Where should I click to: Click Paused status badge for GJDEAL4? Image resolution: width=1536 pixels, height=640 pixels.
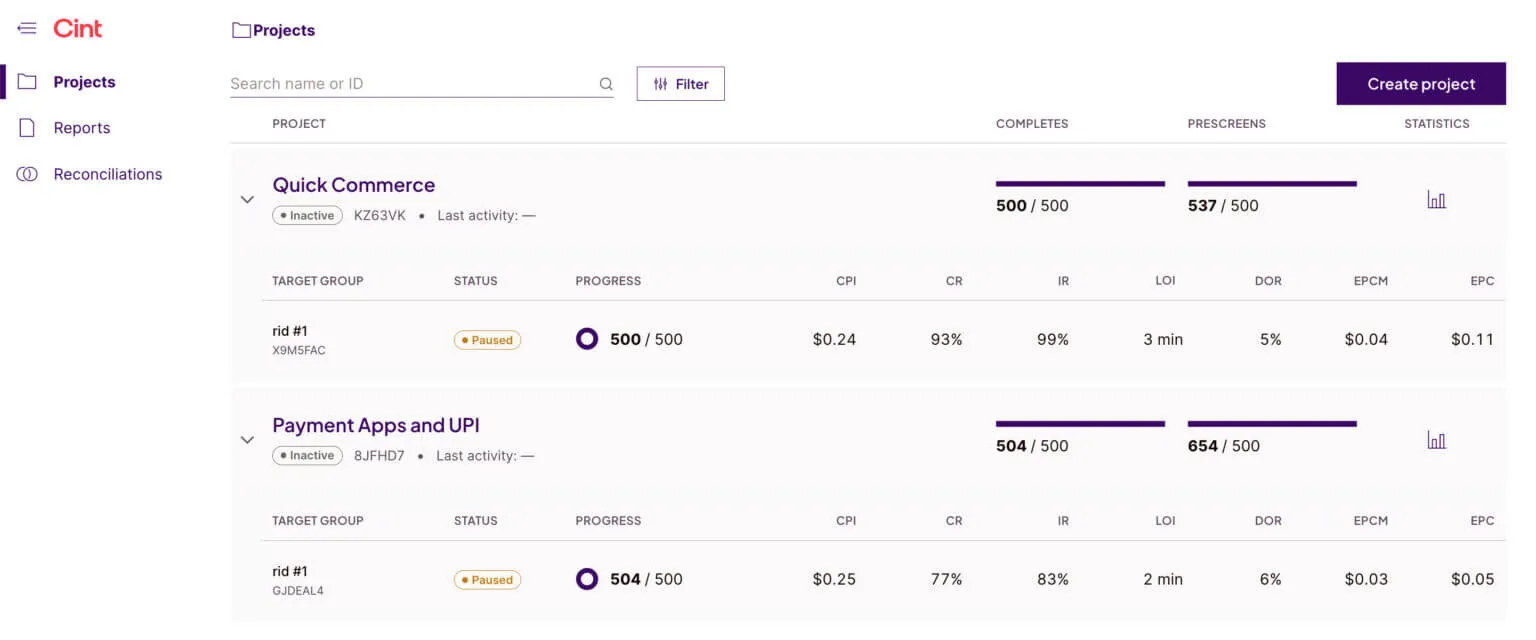click(487, 580)
